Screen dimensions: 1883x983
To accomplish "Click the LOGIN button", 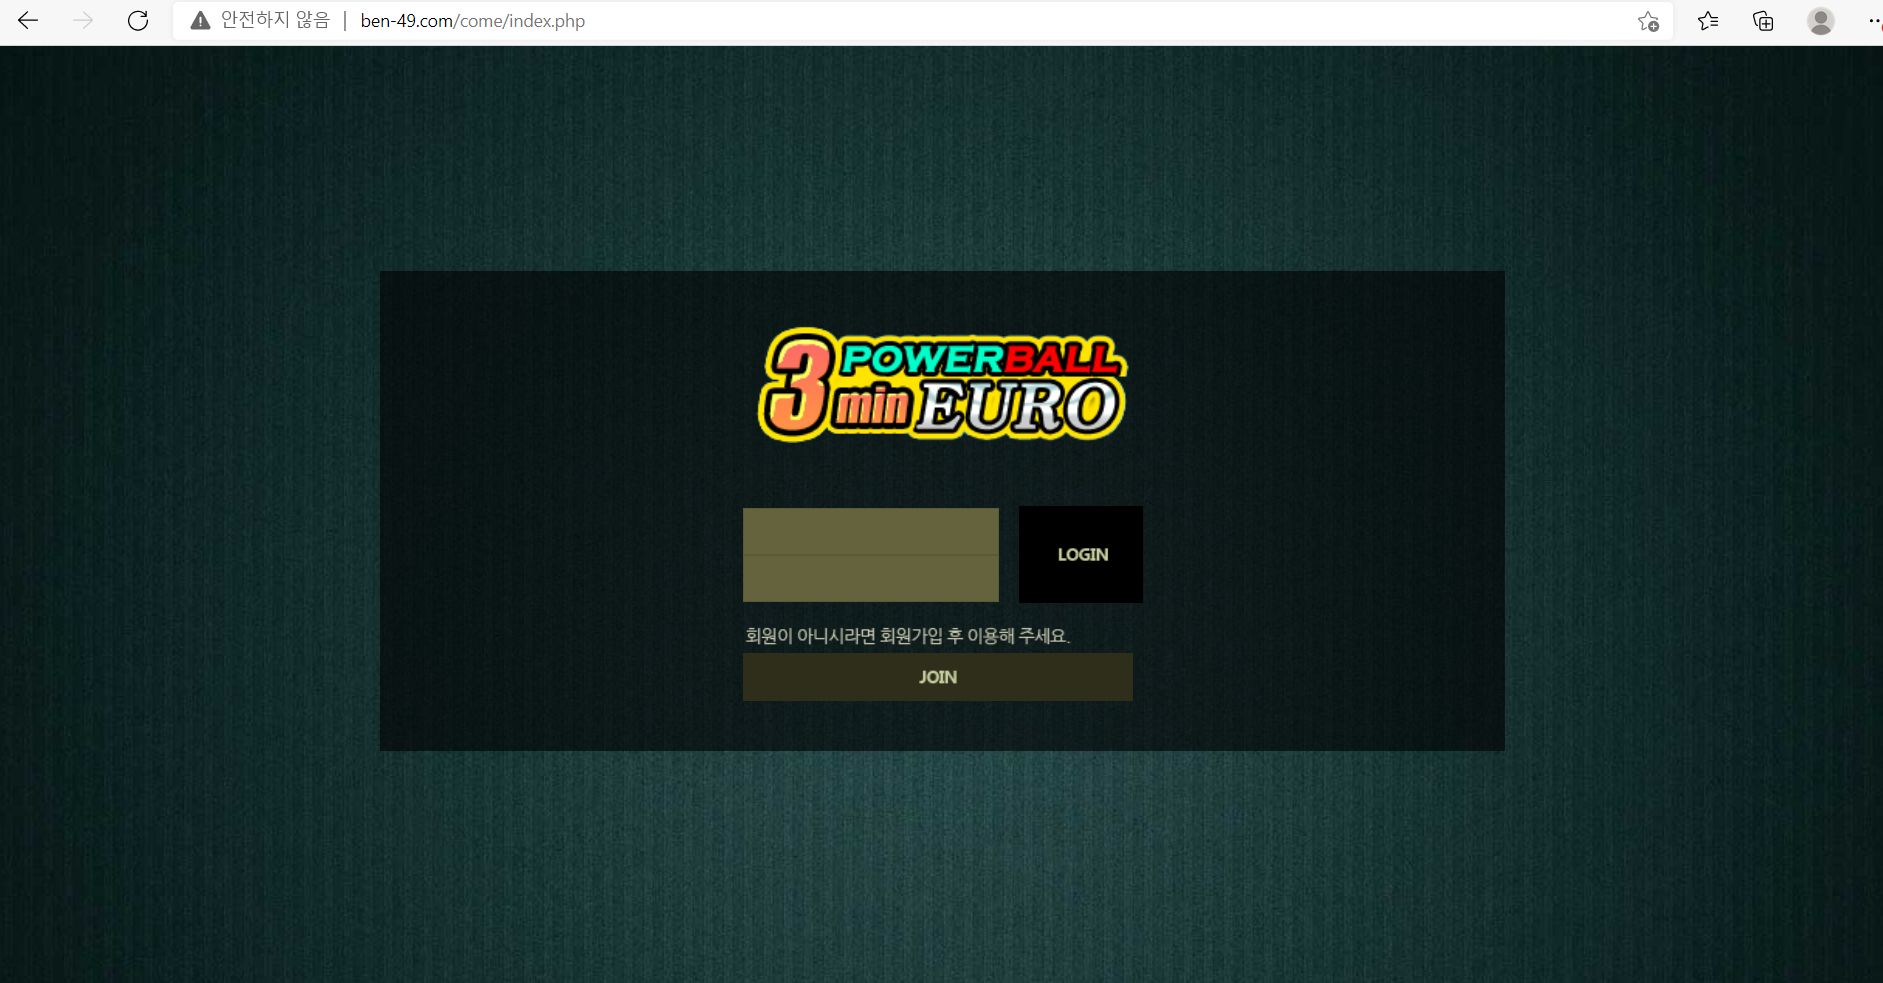I will point(1081,554).
